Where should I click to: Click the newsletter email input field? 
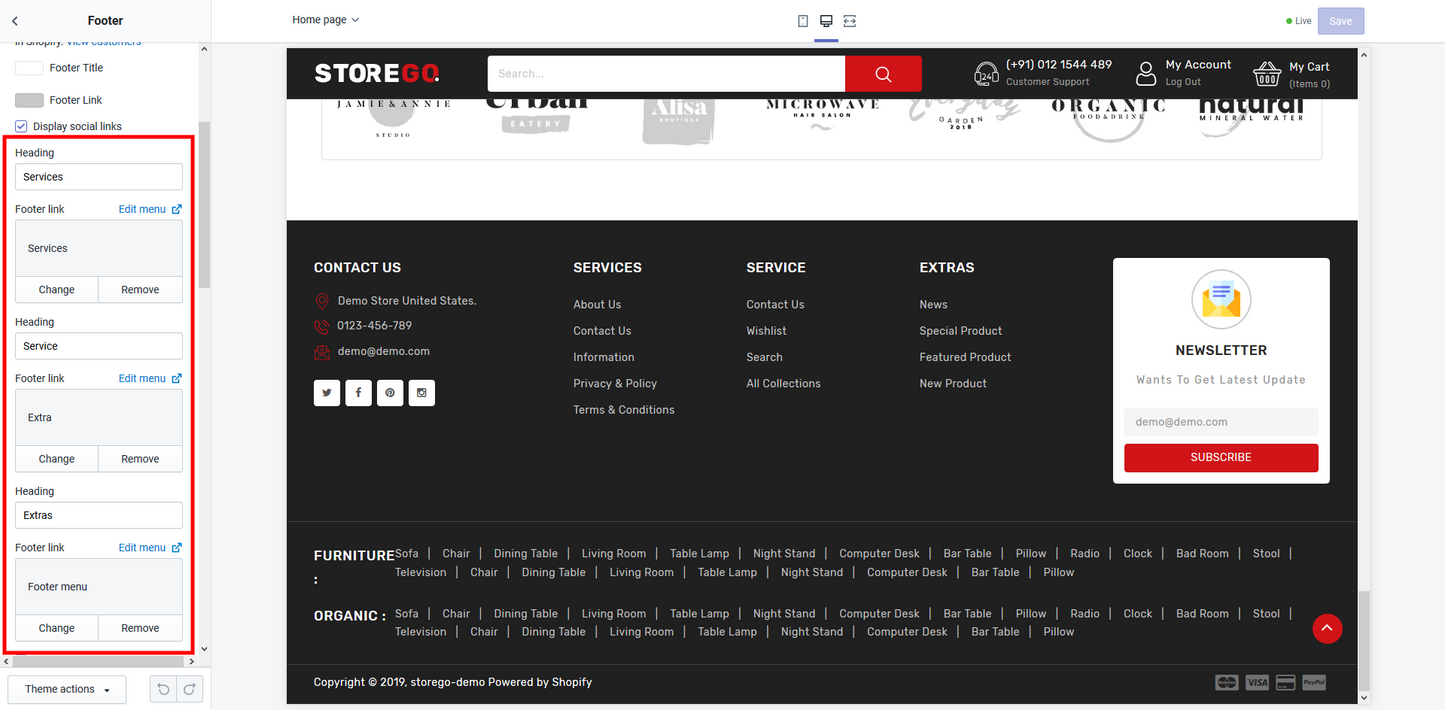click(1221, 421)
